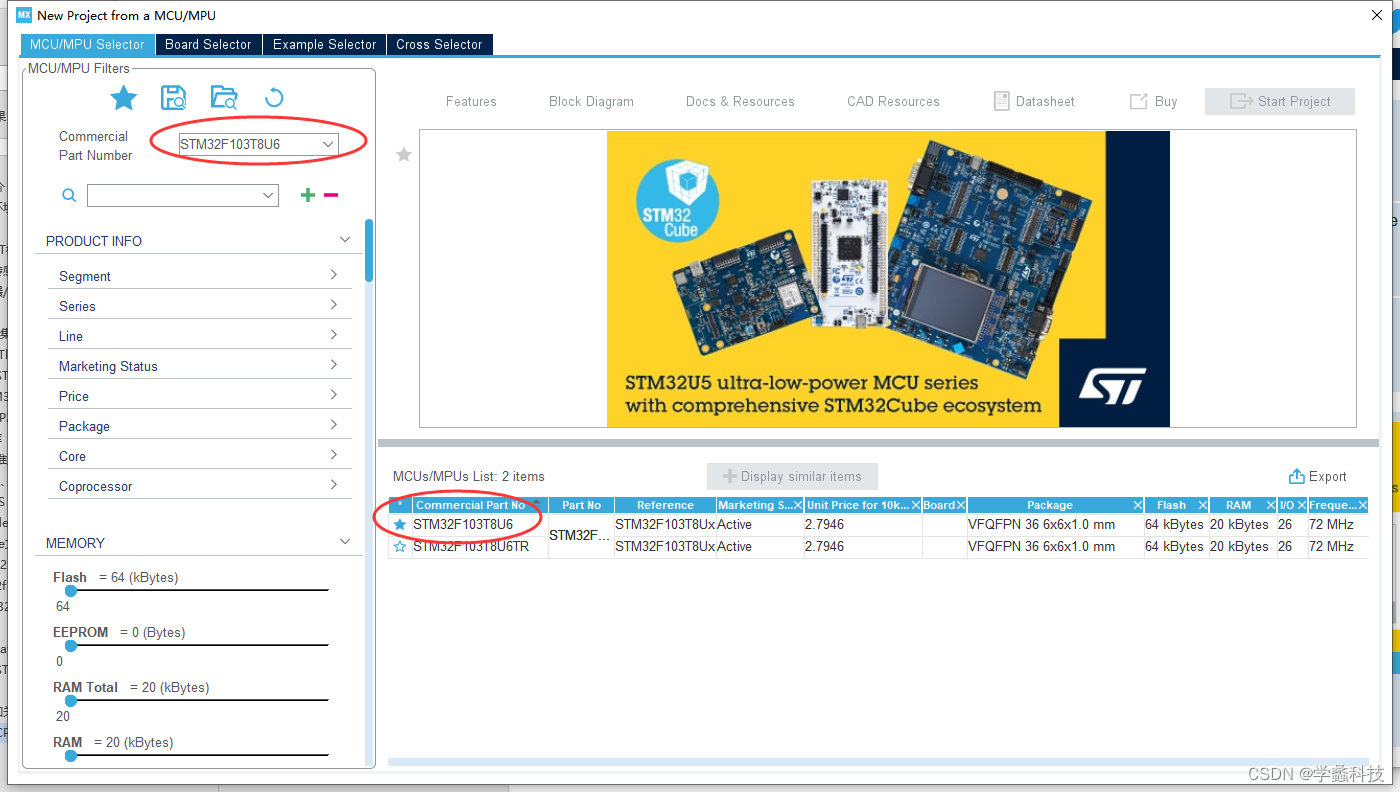Remove the I/O column via X
This screenshot has height=792, width=1400.
point(1301,505)
